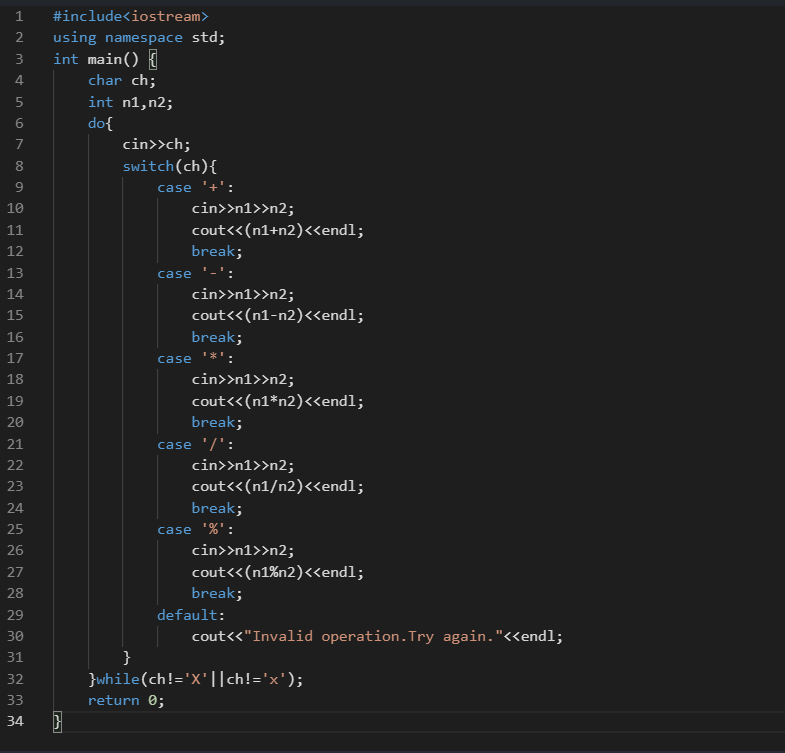Image resolution: width=785 pixels, height=753 pixels.
Task: Click the 'int n1,n2;' declaration
Action: (x=122, y=102)
